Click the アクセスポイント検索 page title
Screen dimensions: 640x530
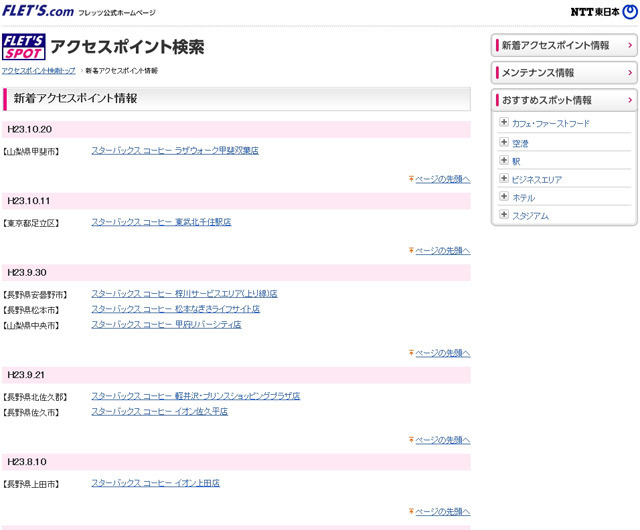pyautogui.click(x=127, y=47)
